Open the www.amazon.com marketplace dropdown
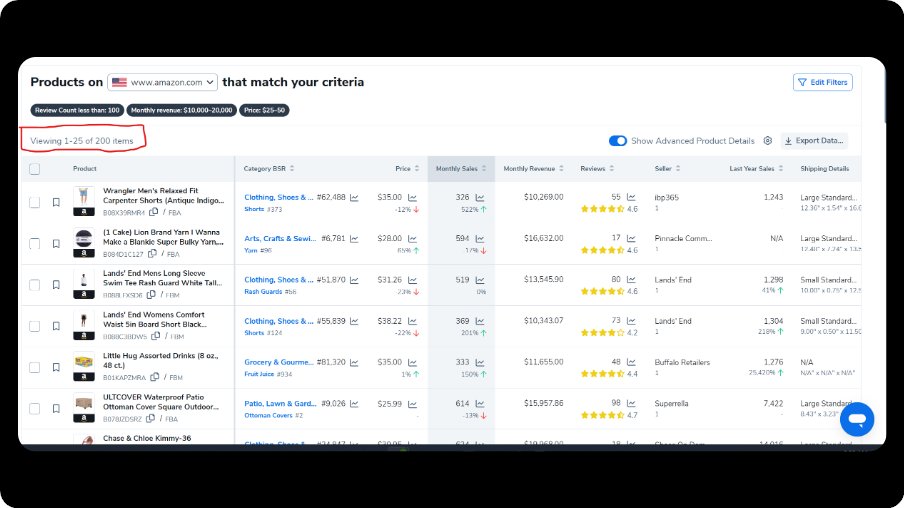Image resolution: width=904 pixels, height=508 pixels. (x=163, y=82)
